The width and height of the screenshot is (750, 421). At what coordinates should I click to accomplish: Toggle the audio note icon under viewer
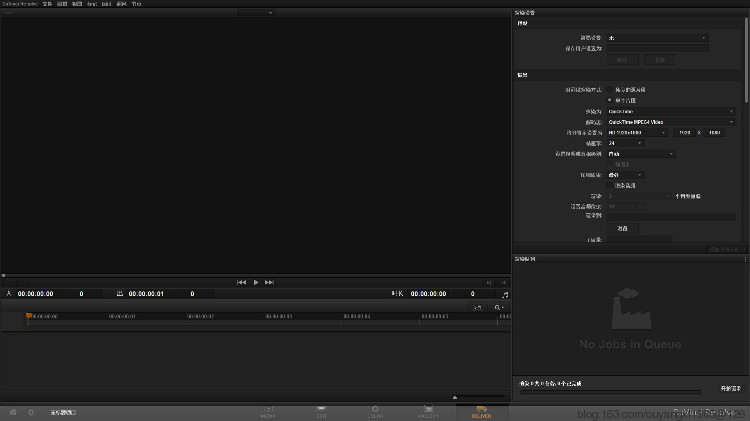click(505, 295)
